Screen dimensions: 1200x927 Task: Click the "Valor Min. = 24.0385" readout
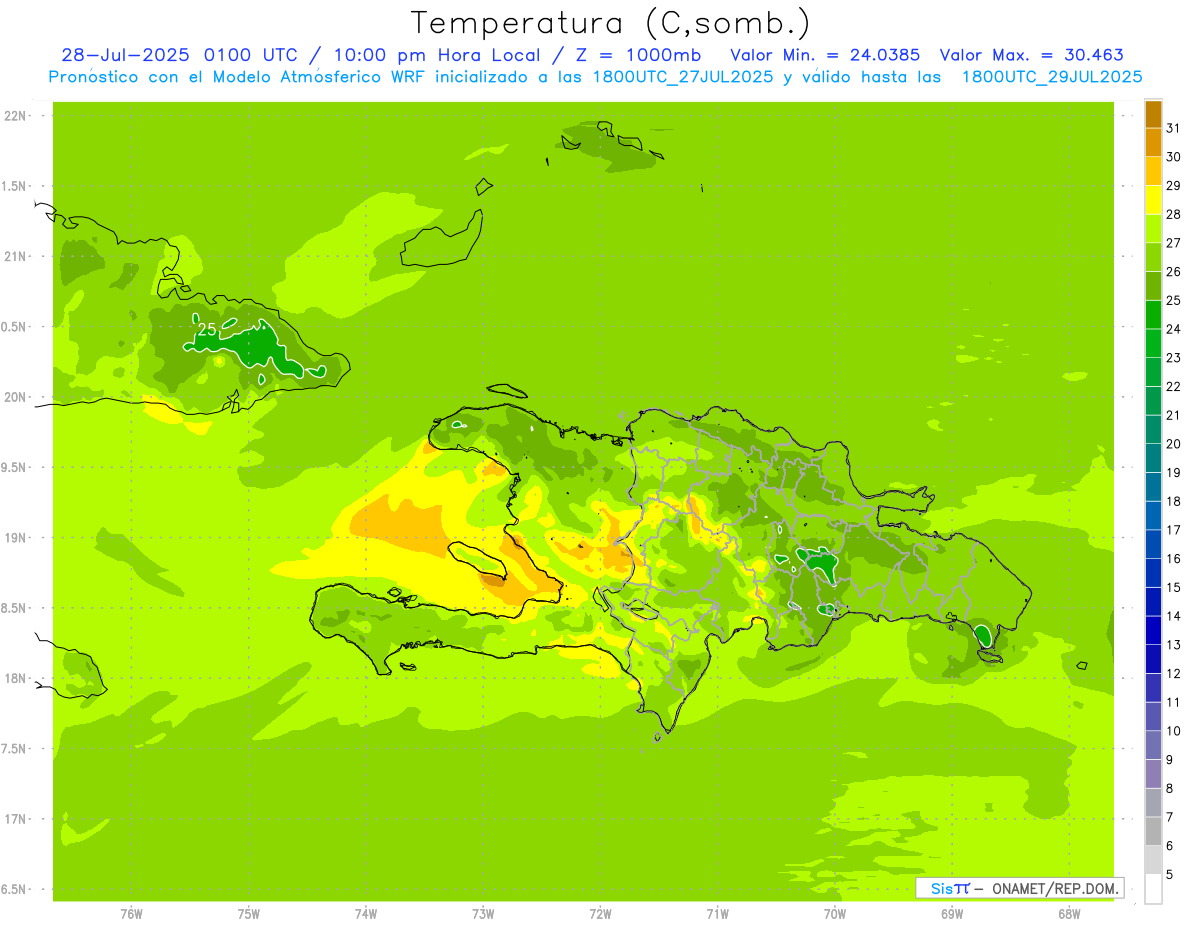coord(825,55)
